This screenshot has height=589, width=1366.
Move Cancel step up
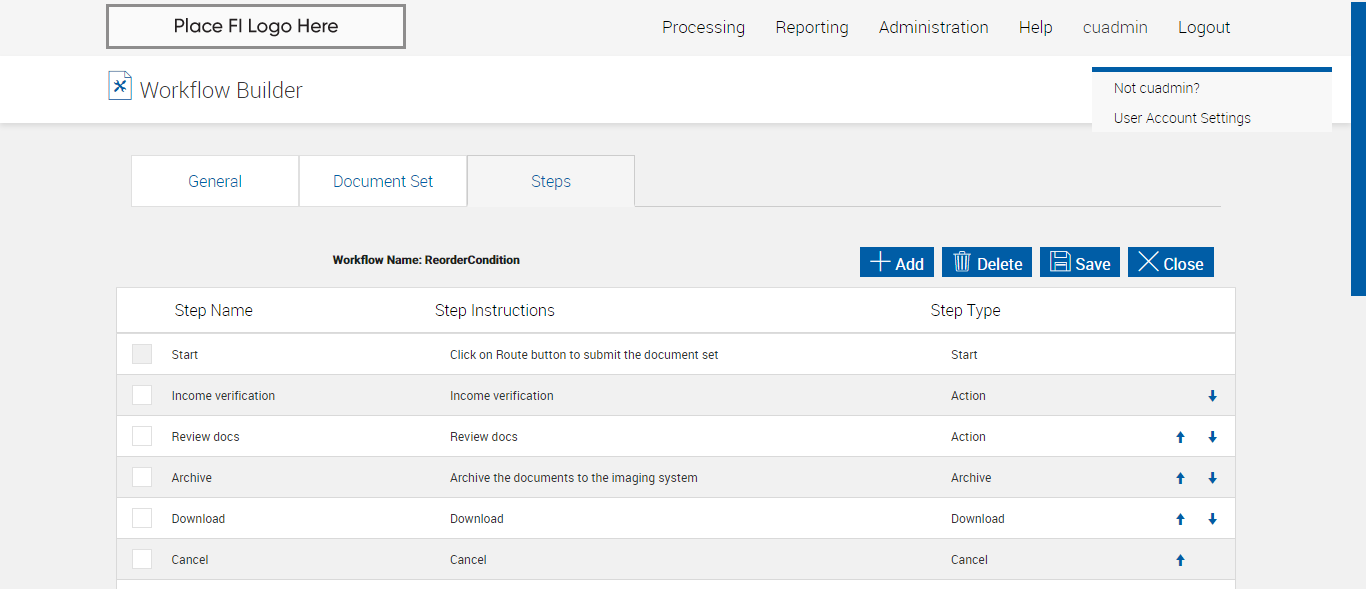(x=1180, y=560)
